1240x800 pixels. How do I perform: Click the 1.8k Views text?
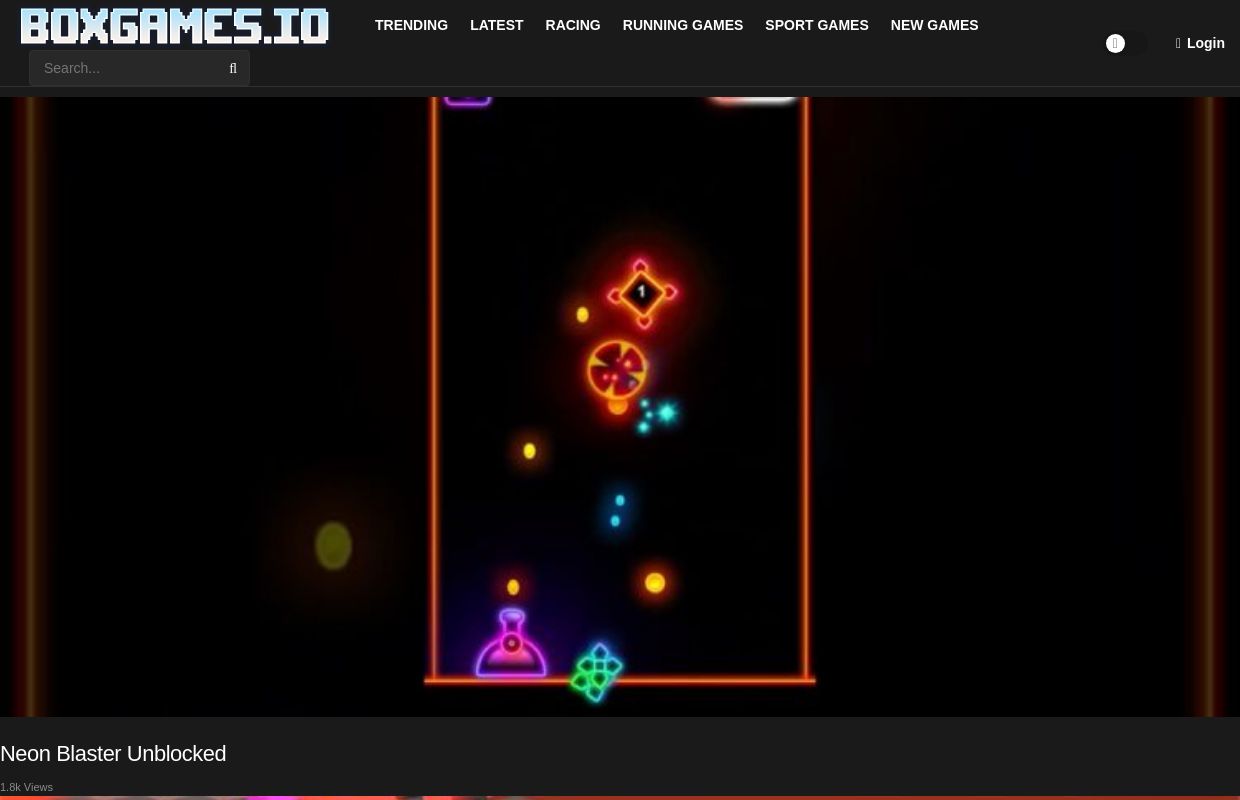tap(26, 787)
